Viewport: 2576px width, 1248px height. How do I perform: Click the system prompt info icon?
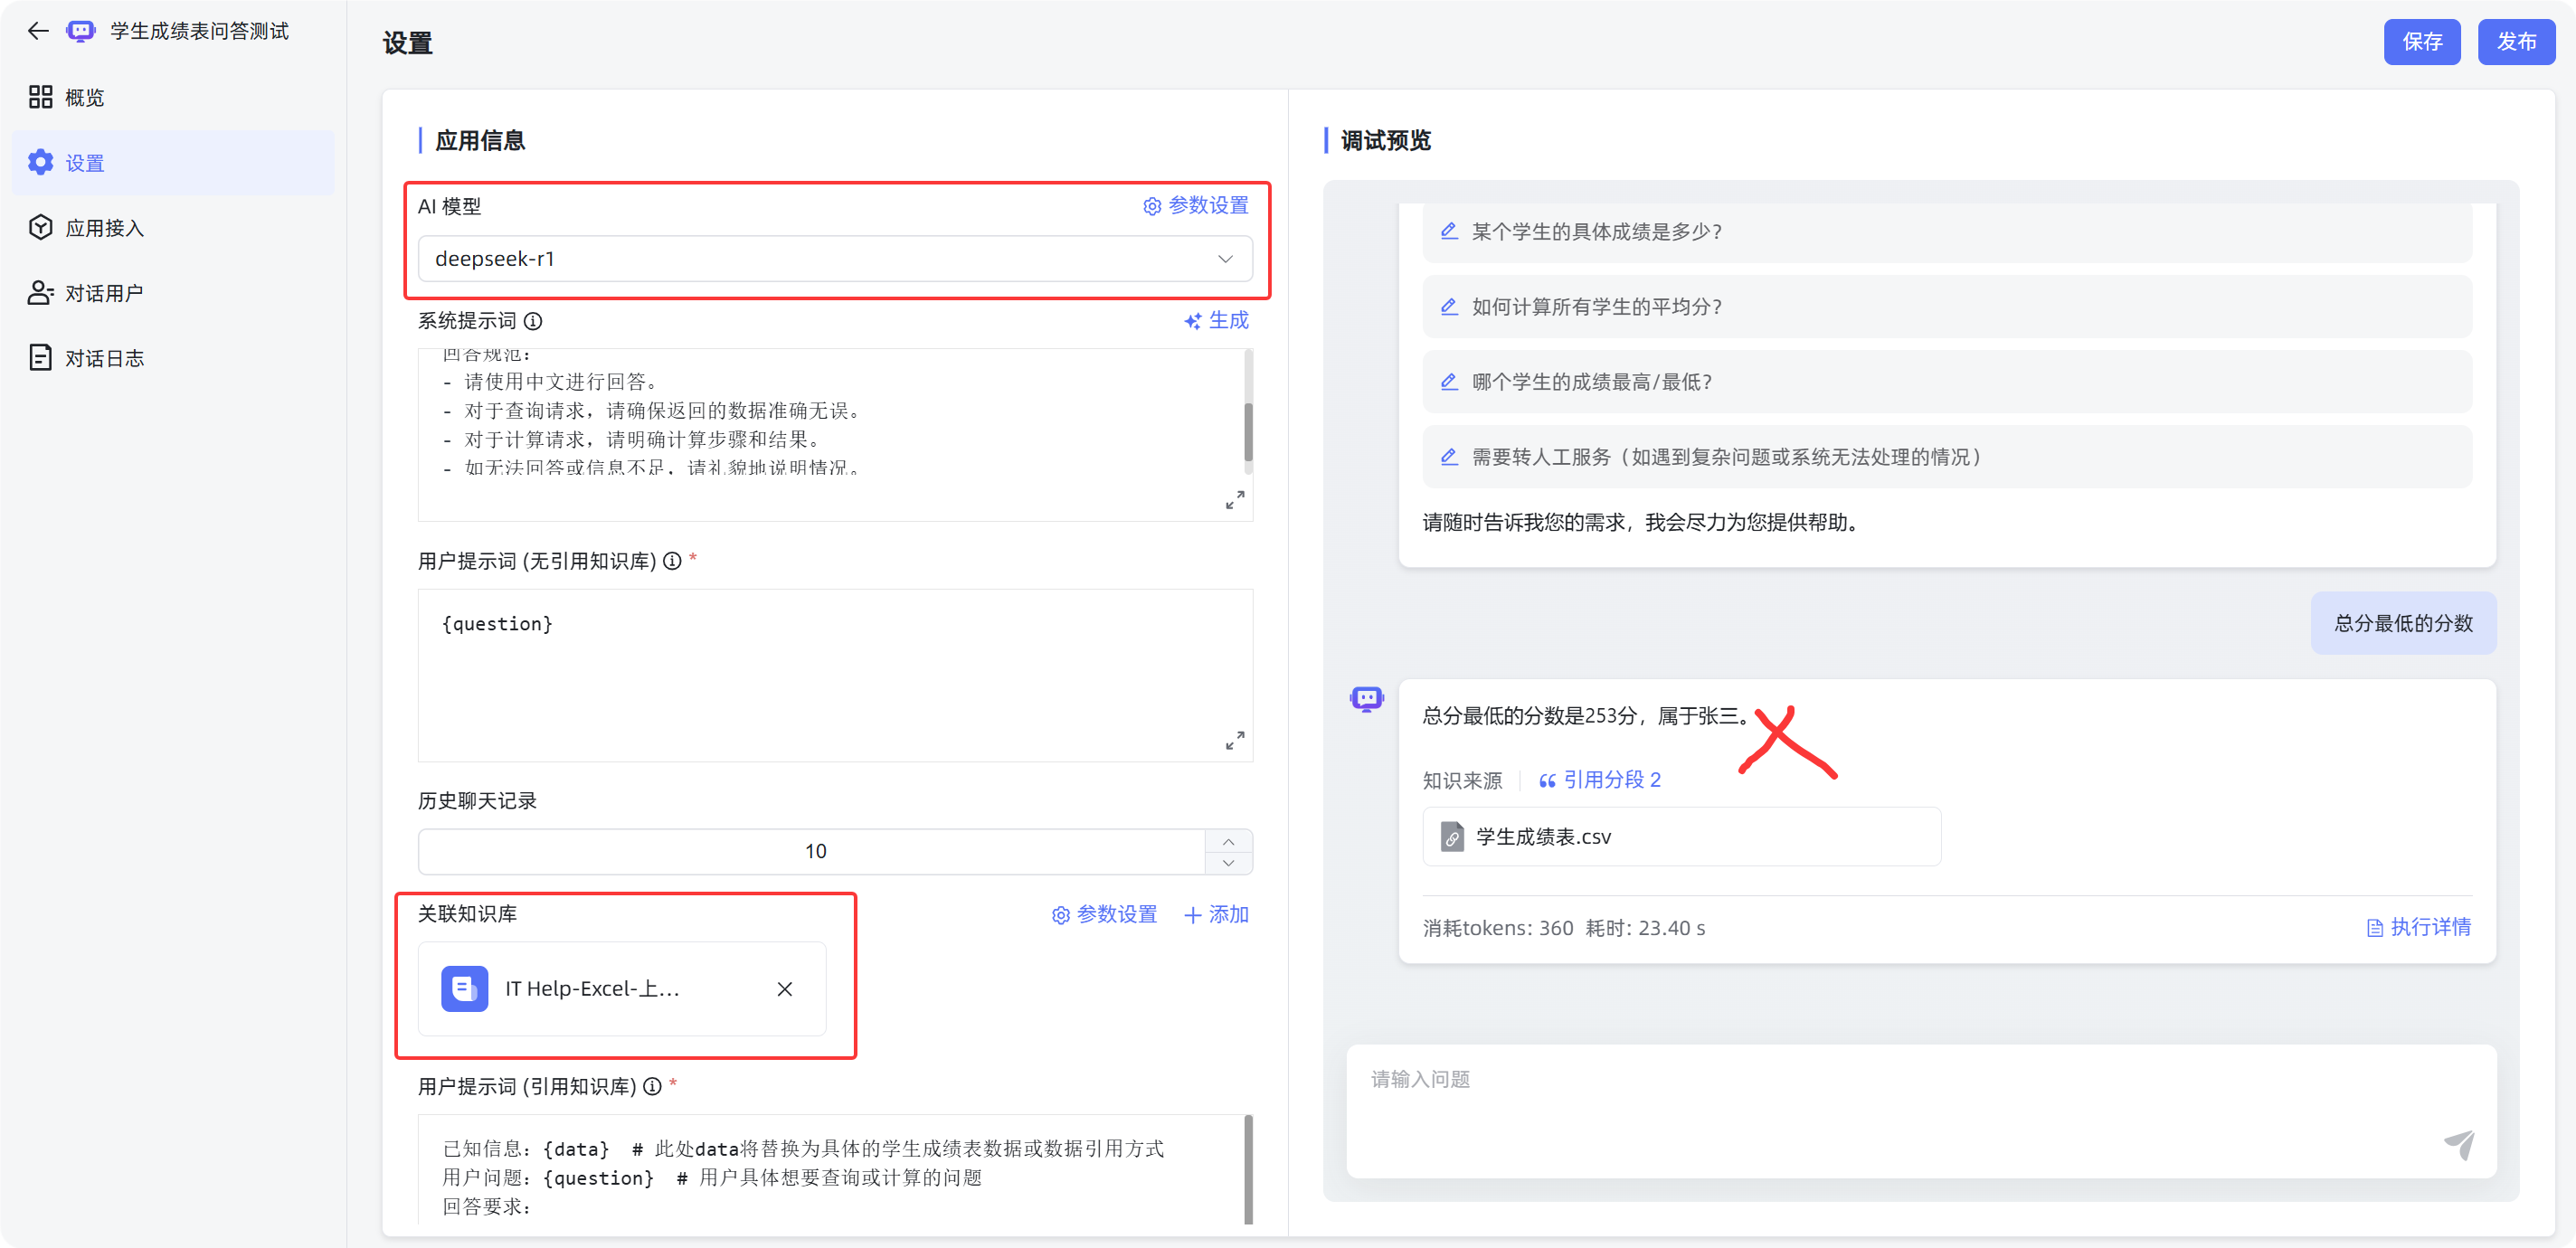coord(533,321)
